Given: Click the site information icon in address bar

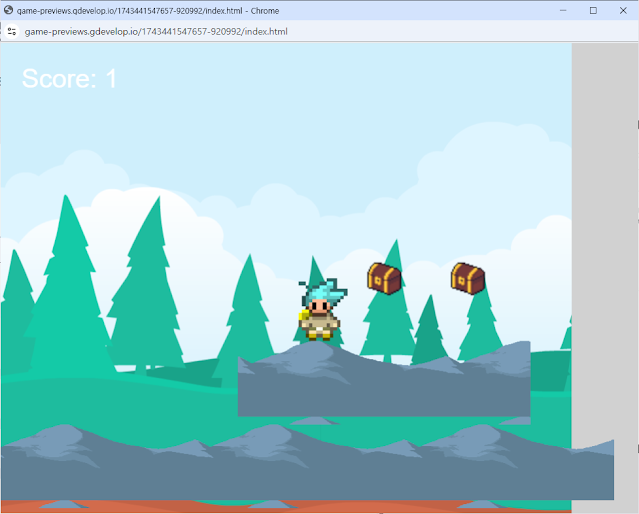Looking at the screenshot, I should 11,31.
